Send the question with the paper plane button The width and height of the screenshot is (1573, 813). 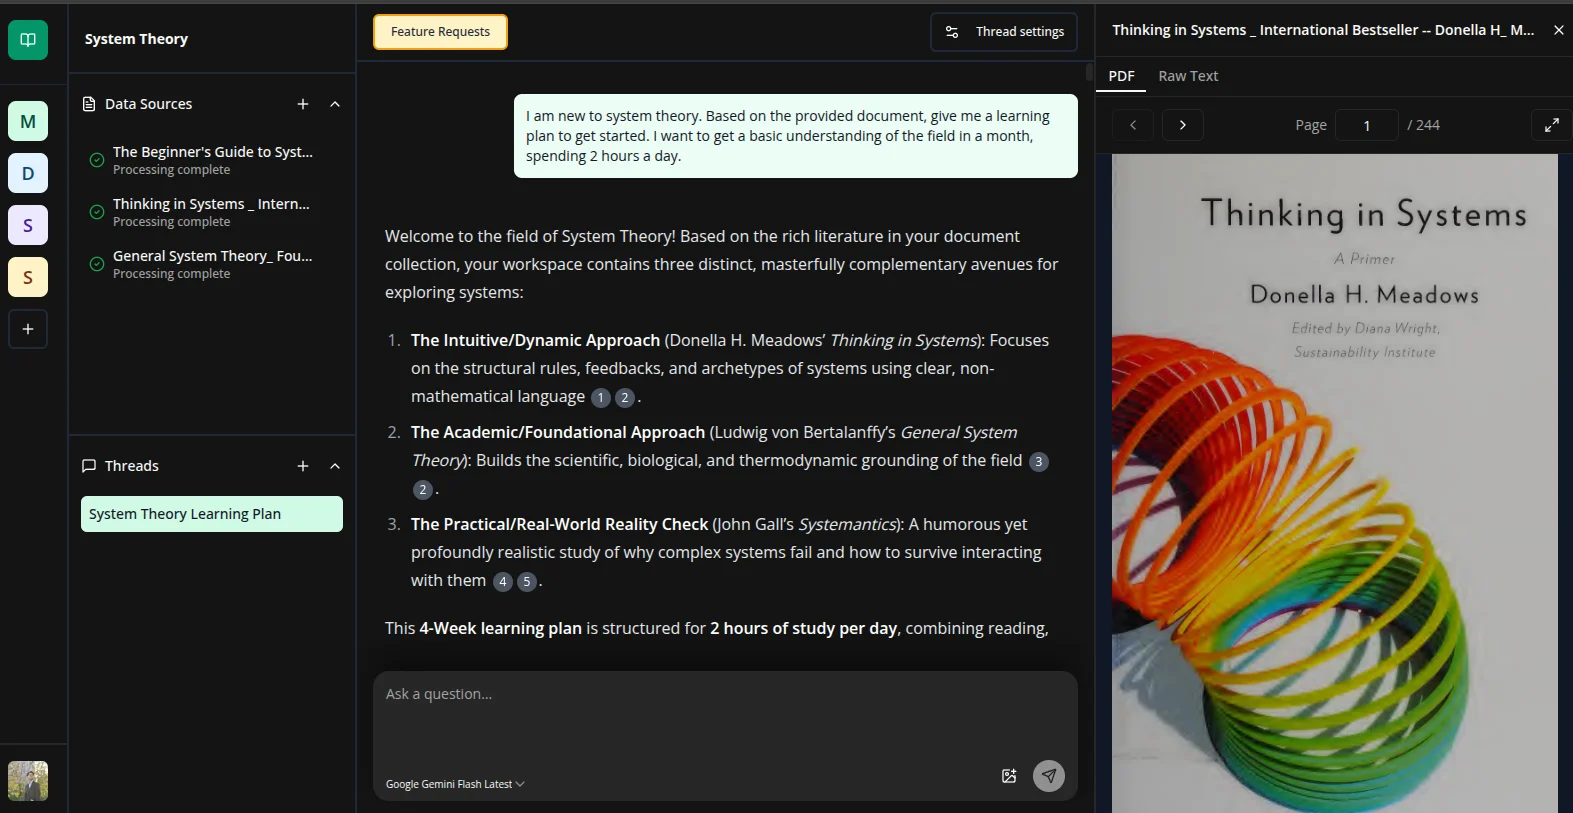(1049, 776)
